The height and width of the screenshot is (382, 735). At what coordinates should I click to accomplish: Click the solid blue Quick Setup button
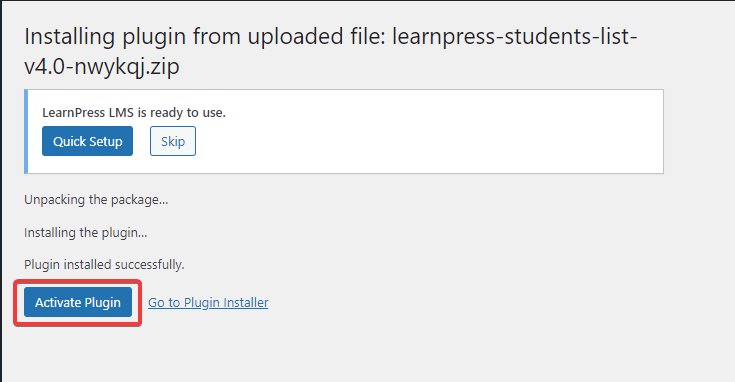(87, 141)
